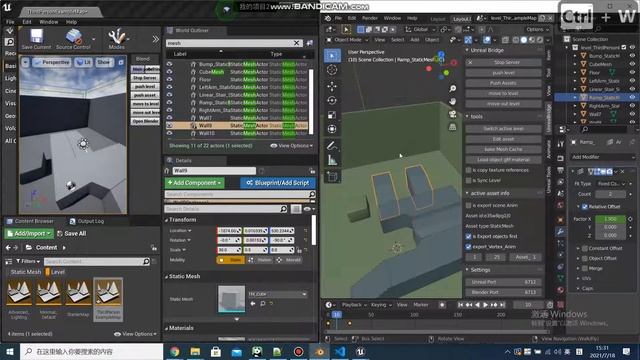640x360 pixels.
Task: Click the Play animation button in timeline
Action: pyautogui.click(x=485, y=305)
